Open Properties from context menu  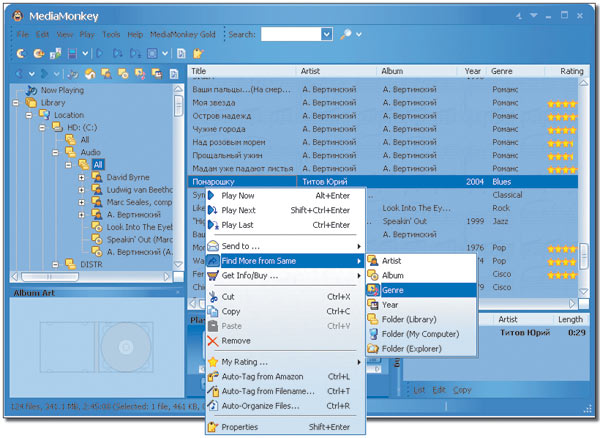click(x=285, y=427)
